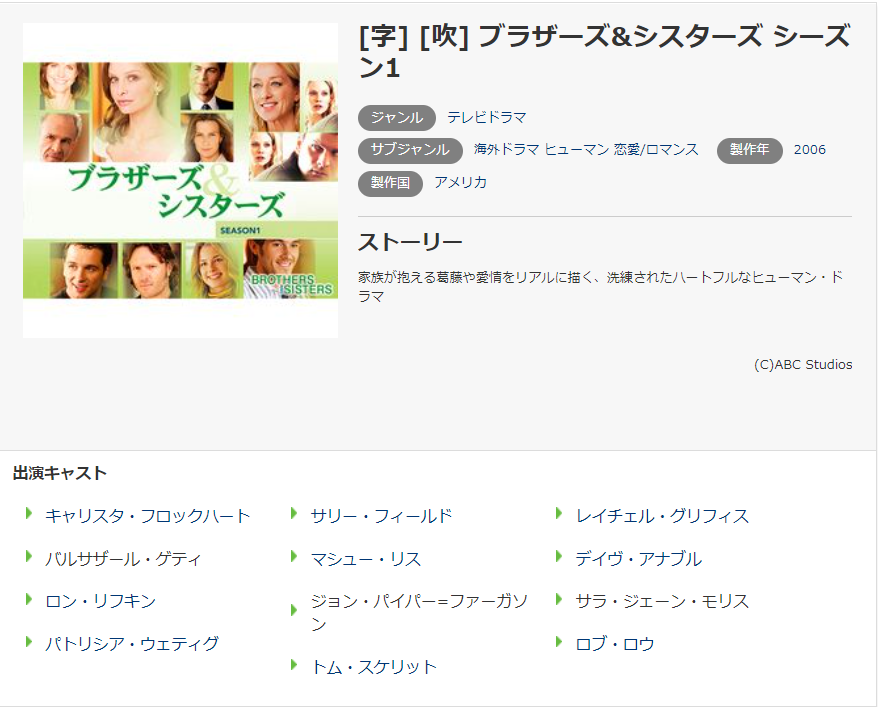Image resolution: width=878 pixels, height=707 pixels.
Task: Click the 2006 production year link
Action: [x=810, y=149]
